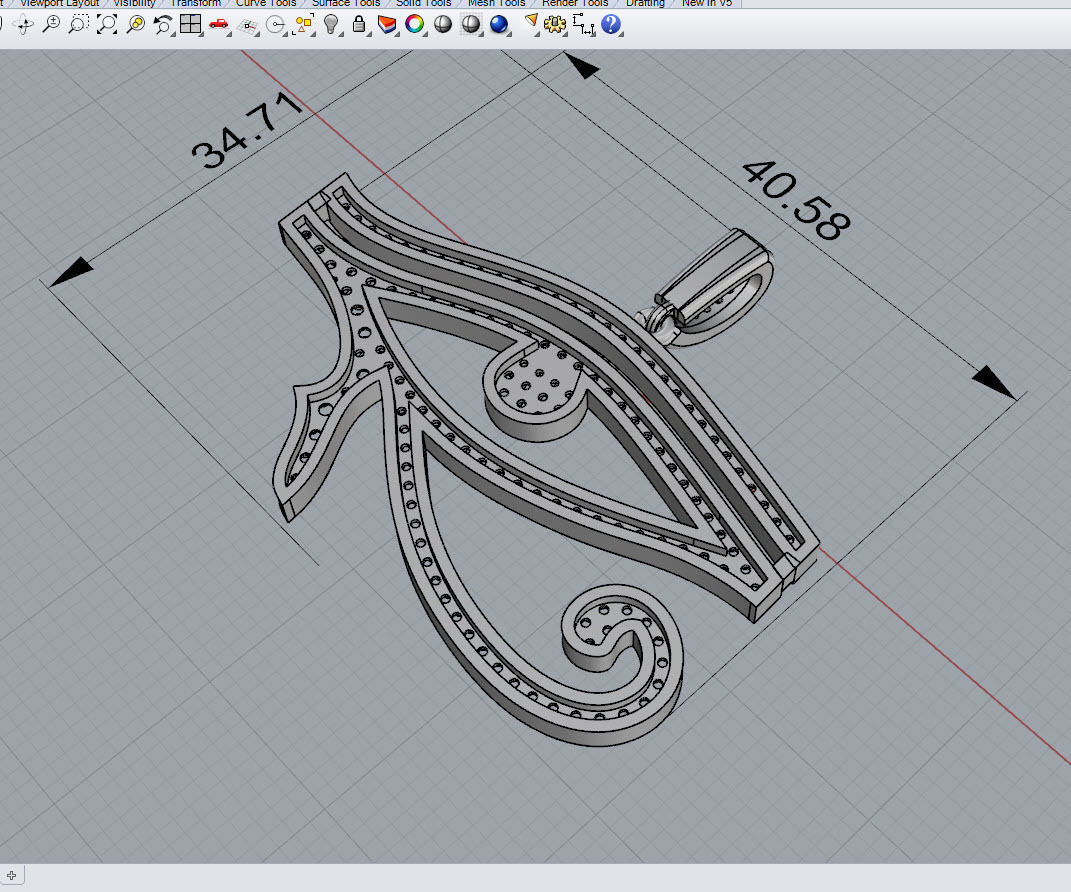Choose the Zoom Window tool
The image size is (1071, 892).
point(79,25)
